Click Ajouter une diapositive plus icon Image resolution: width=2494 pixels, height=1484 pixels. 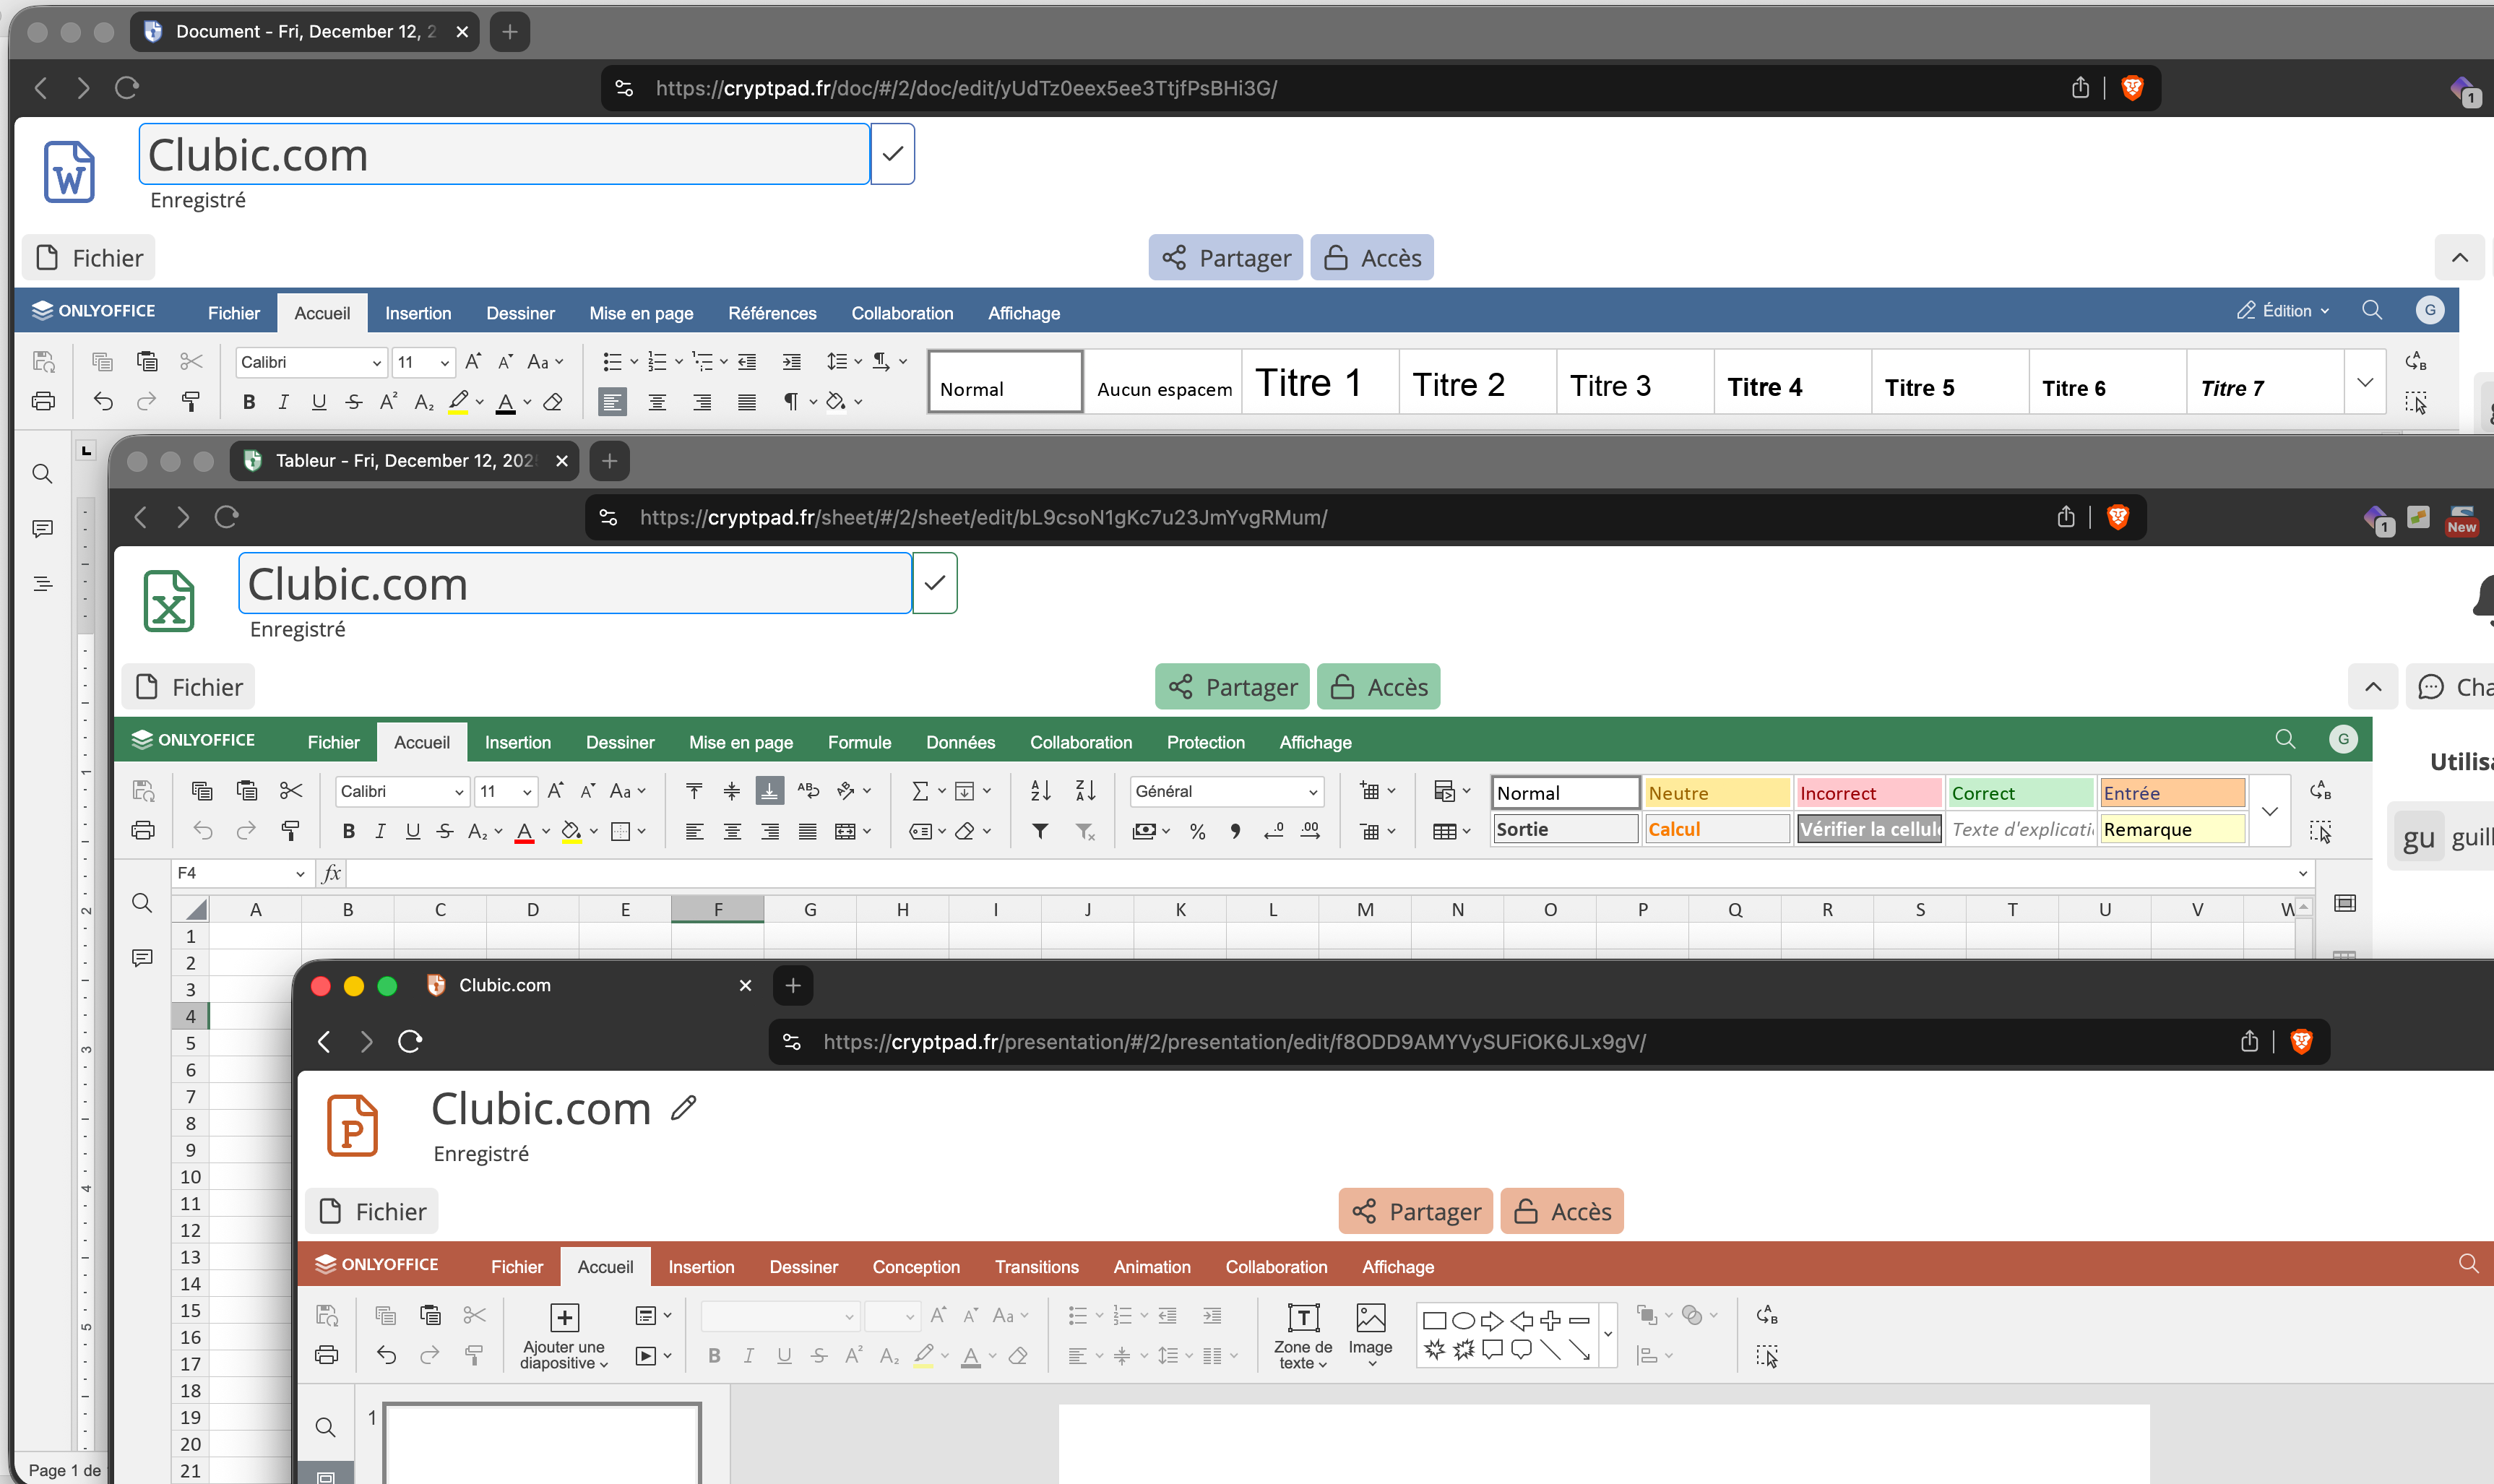click(564, 1318)
